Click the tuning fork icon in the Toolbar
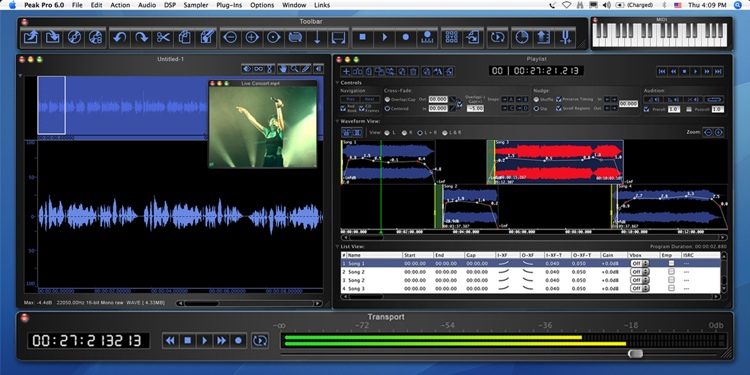 (x=566, y=37)
